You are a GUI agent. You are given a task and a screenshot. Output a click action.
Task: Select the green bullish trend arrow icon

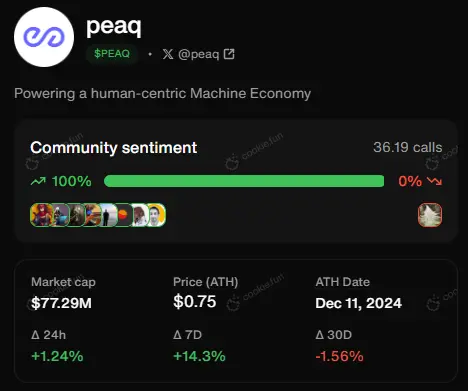point(38,181)
